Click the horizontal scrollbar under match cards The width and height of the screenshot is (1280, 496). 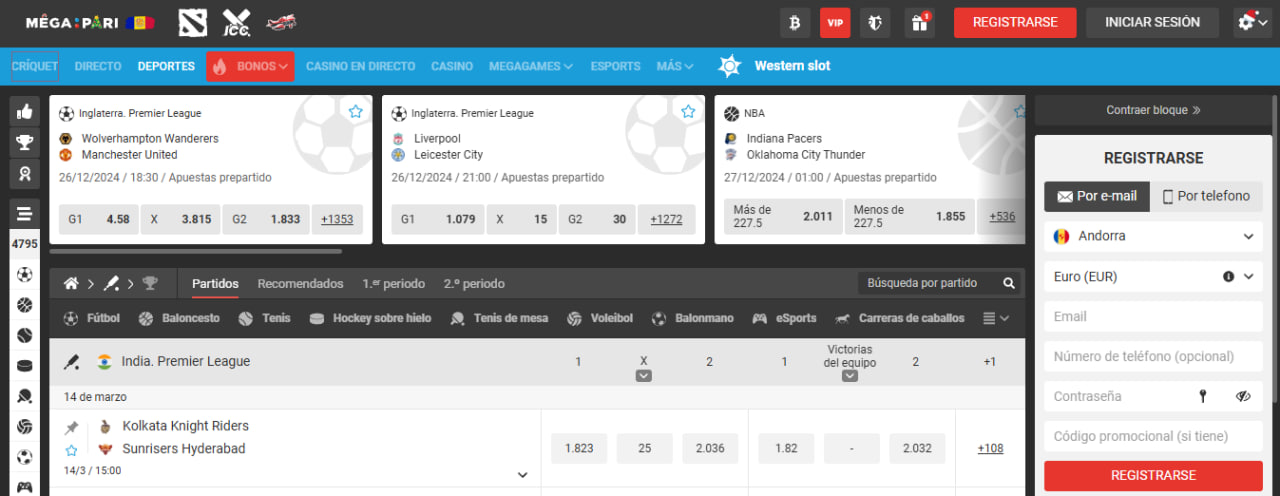[x=196, y=251]
